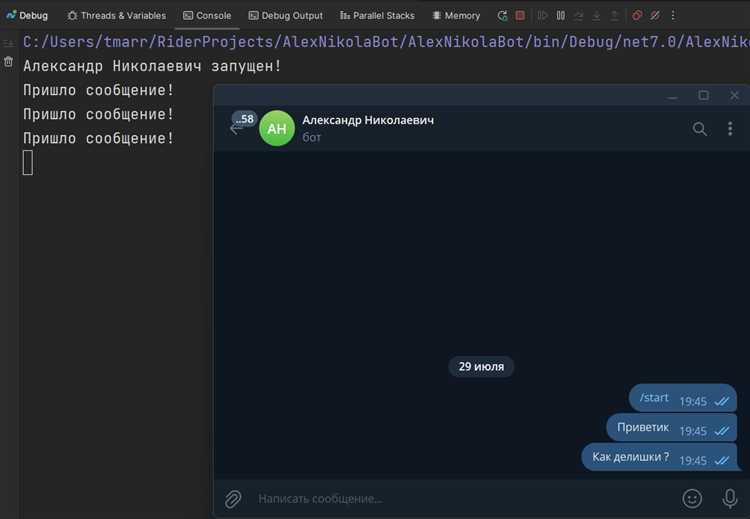
Task: Stop the running debug session
Action: tap(520, 15)
